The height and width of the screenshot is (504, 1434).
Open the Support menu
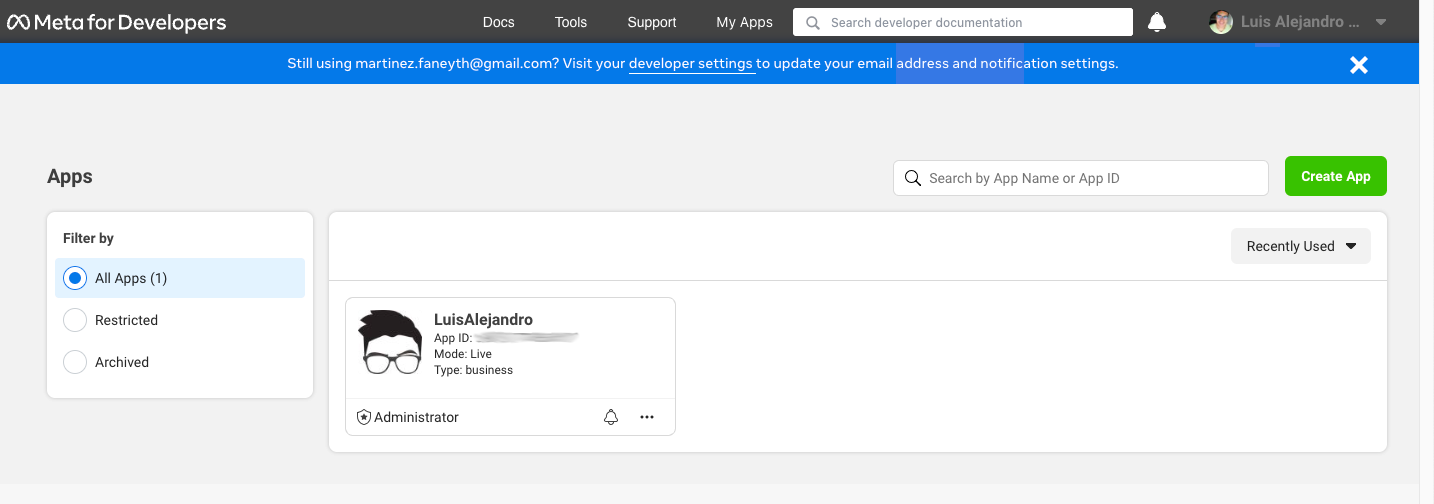pos(652,22)
